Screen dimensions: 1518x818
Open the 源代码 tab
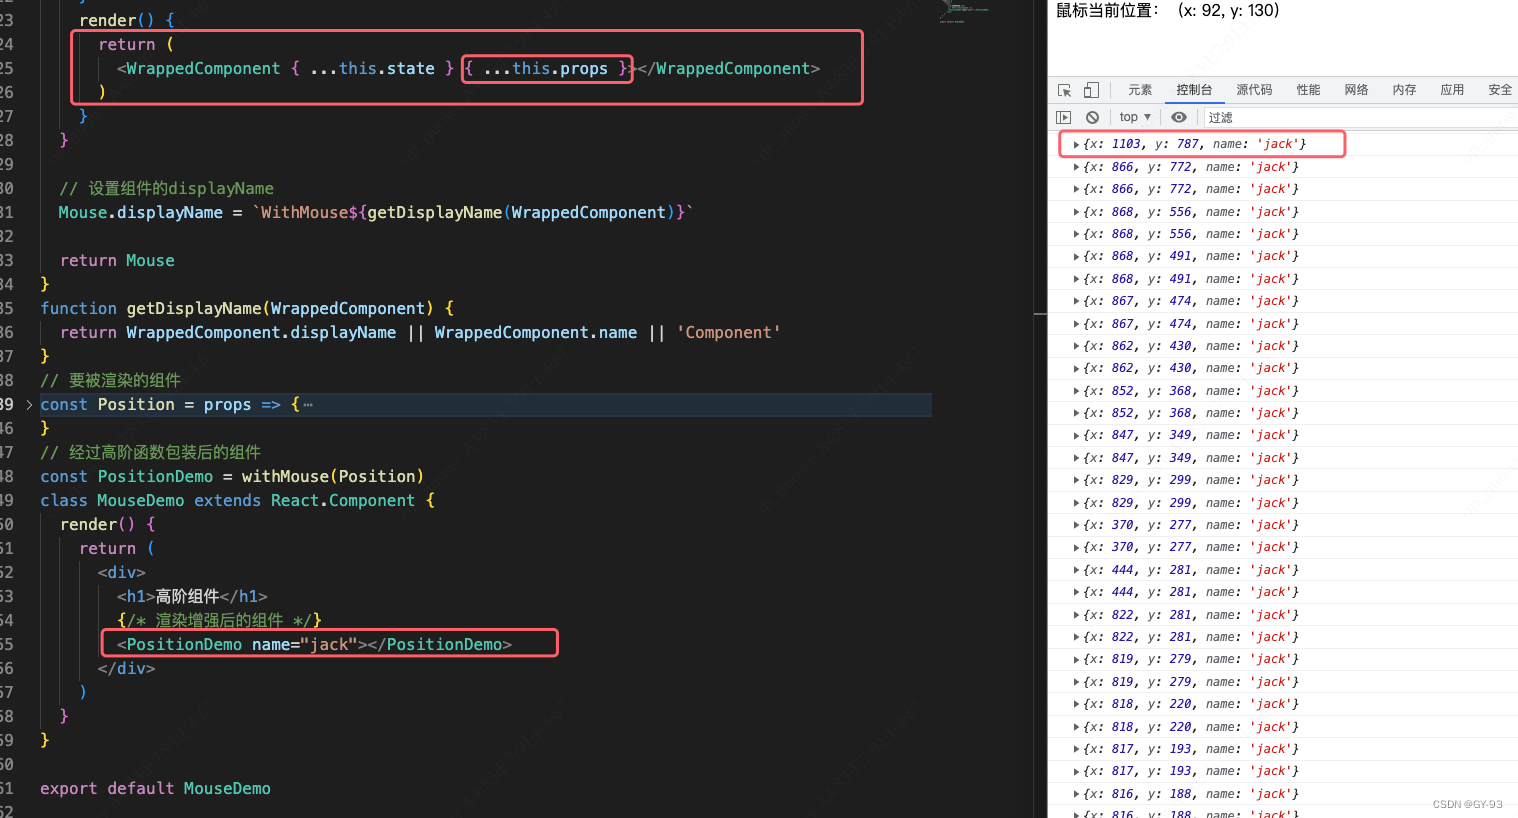pyautogui.click(x=1254, y=90)
